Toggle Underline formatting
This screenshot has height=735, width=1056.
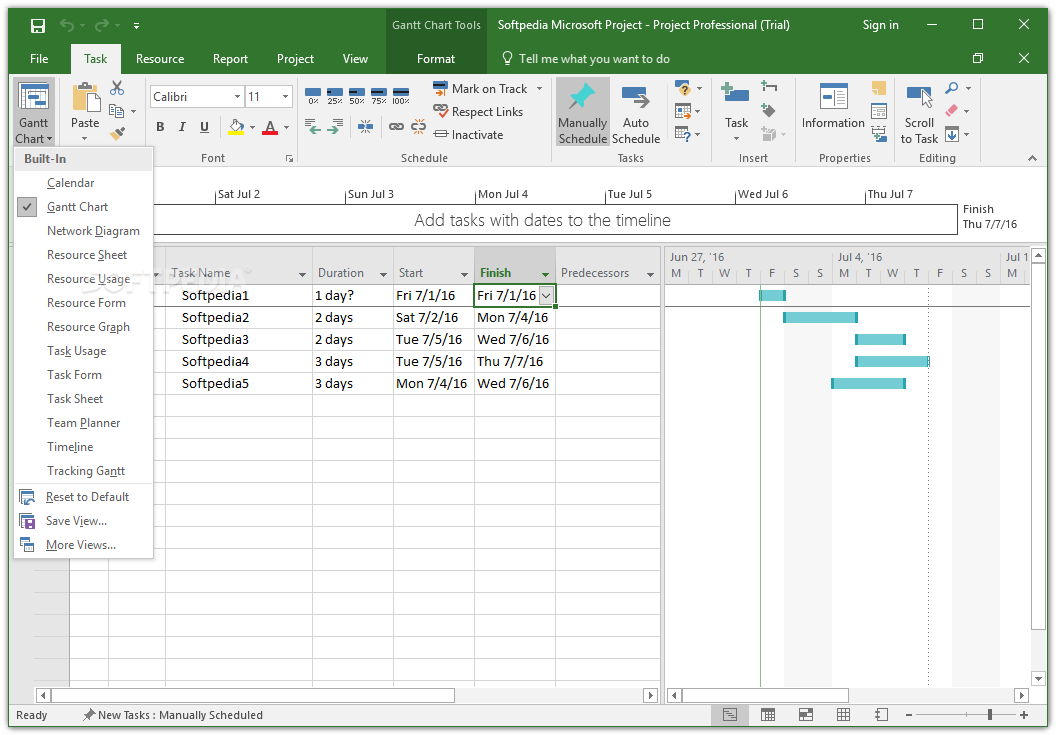204,127
